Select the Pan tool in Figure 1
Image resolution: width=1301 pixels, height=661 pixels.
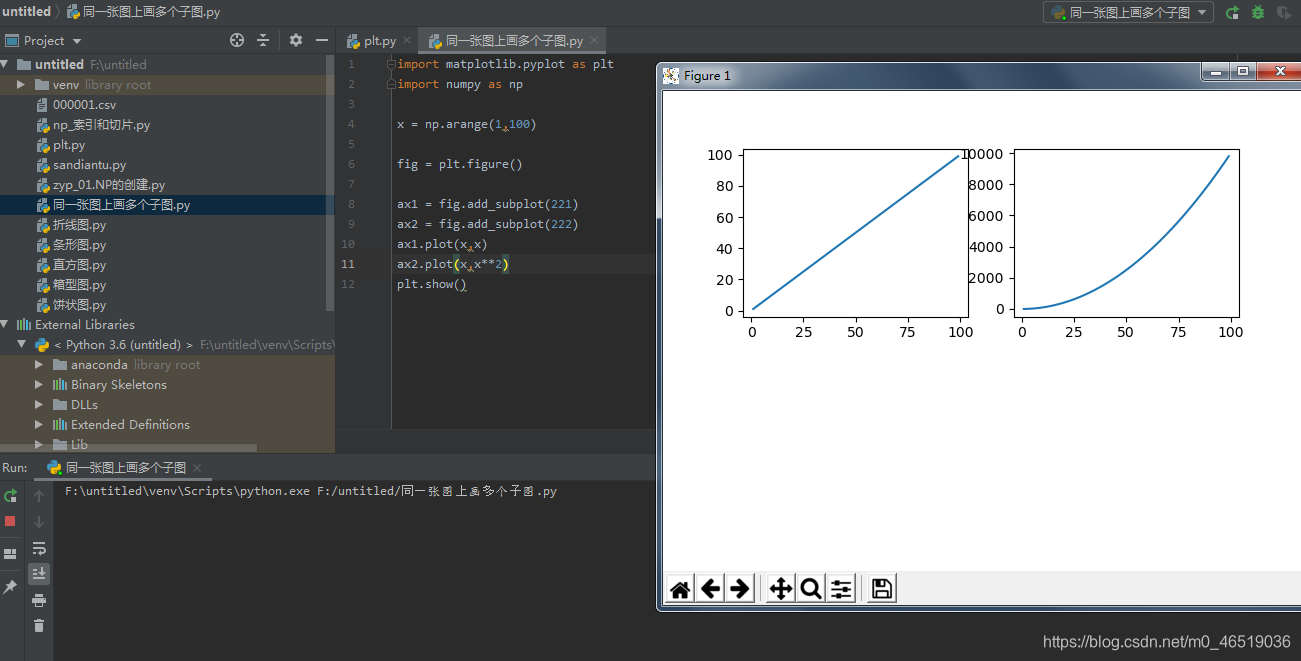tap(781, 589)
